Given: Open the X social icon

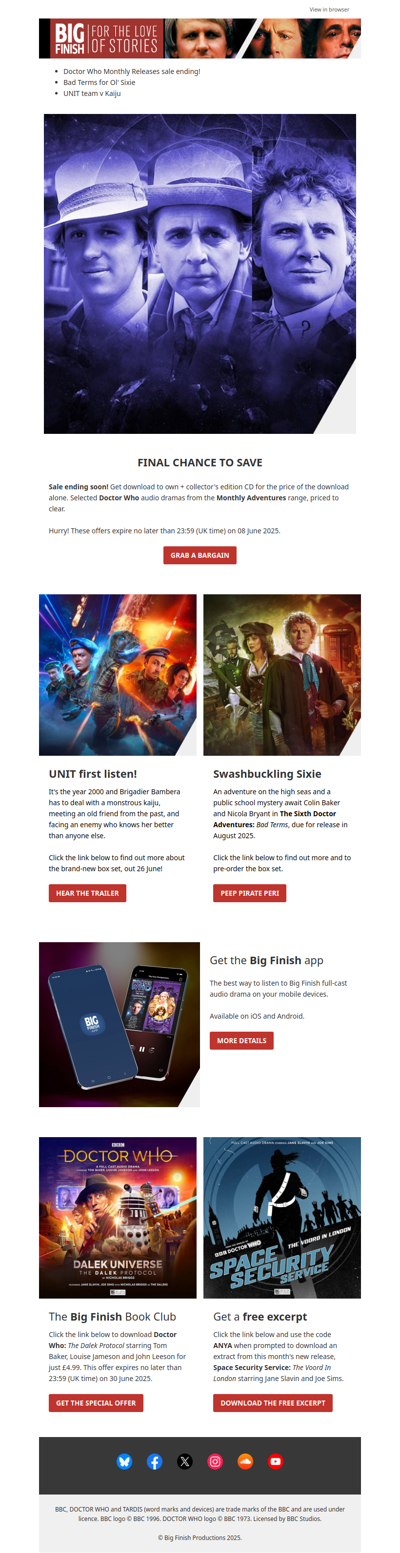Looking at the screenshot, I should point(185,1461).
